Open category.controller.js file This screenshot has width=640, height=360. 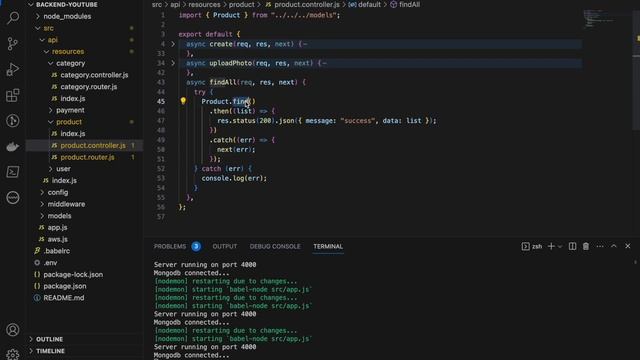coord(94,75)
